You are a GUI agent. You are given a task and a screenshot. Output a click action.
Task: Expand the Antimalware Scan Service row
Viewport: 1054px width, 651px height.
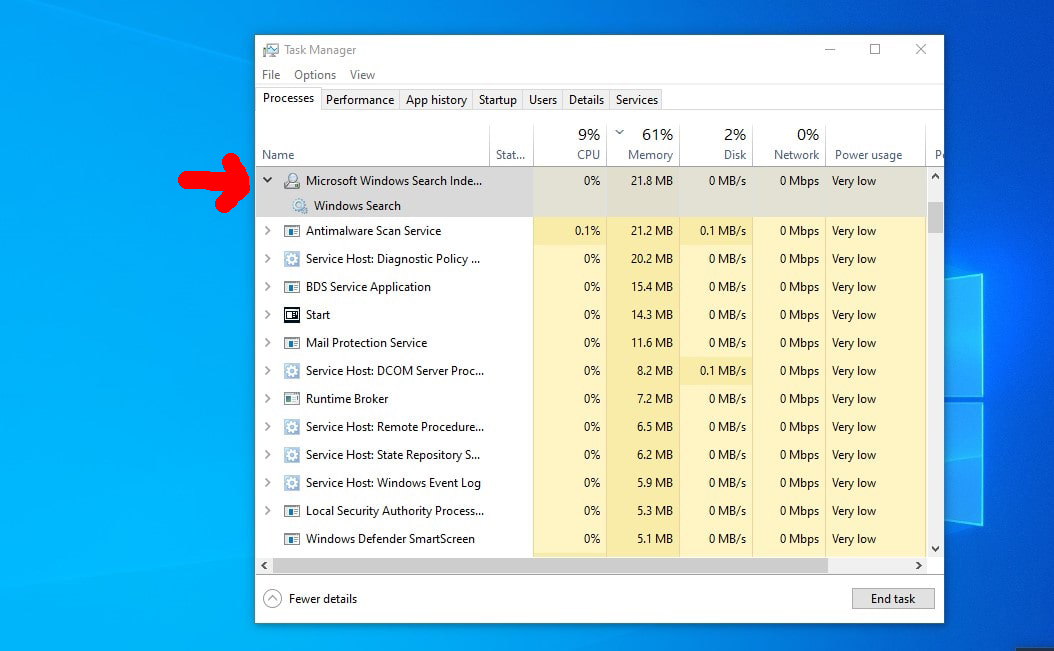click(268, 231)
